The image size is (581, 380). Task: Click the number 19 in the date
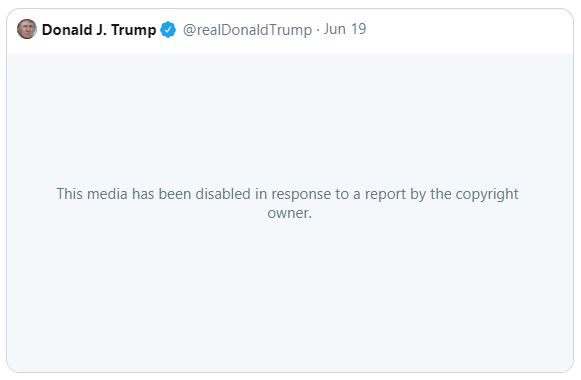pos(358,29)
